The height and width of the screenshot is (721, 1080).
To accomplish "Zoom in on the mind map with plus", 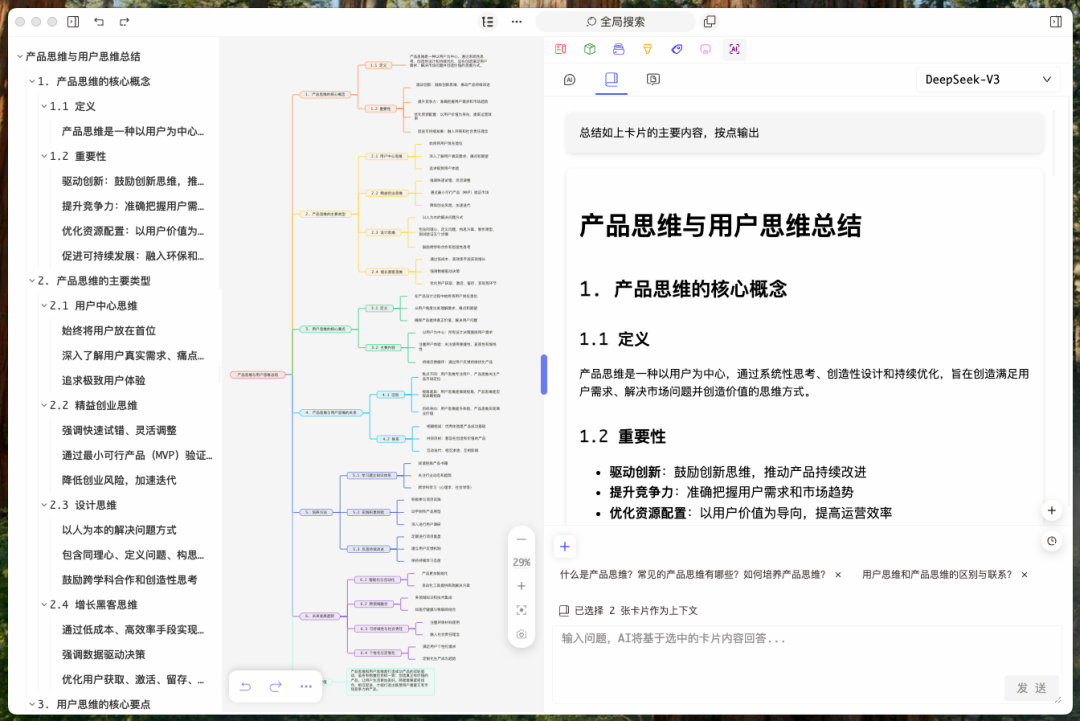I will tap(521, 586).
